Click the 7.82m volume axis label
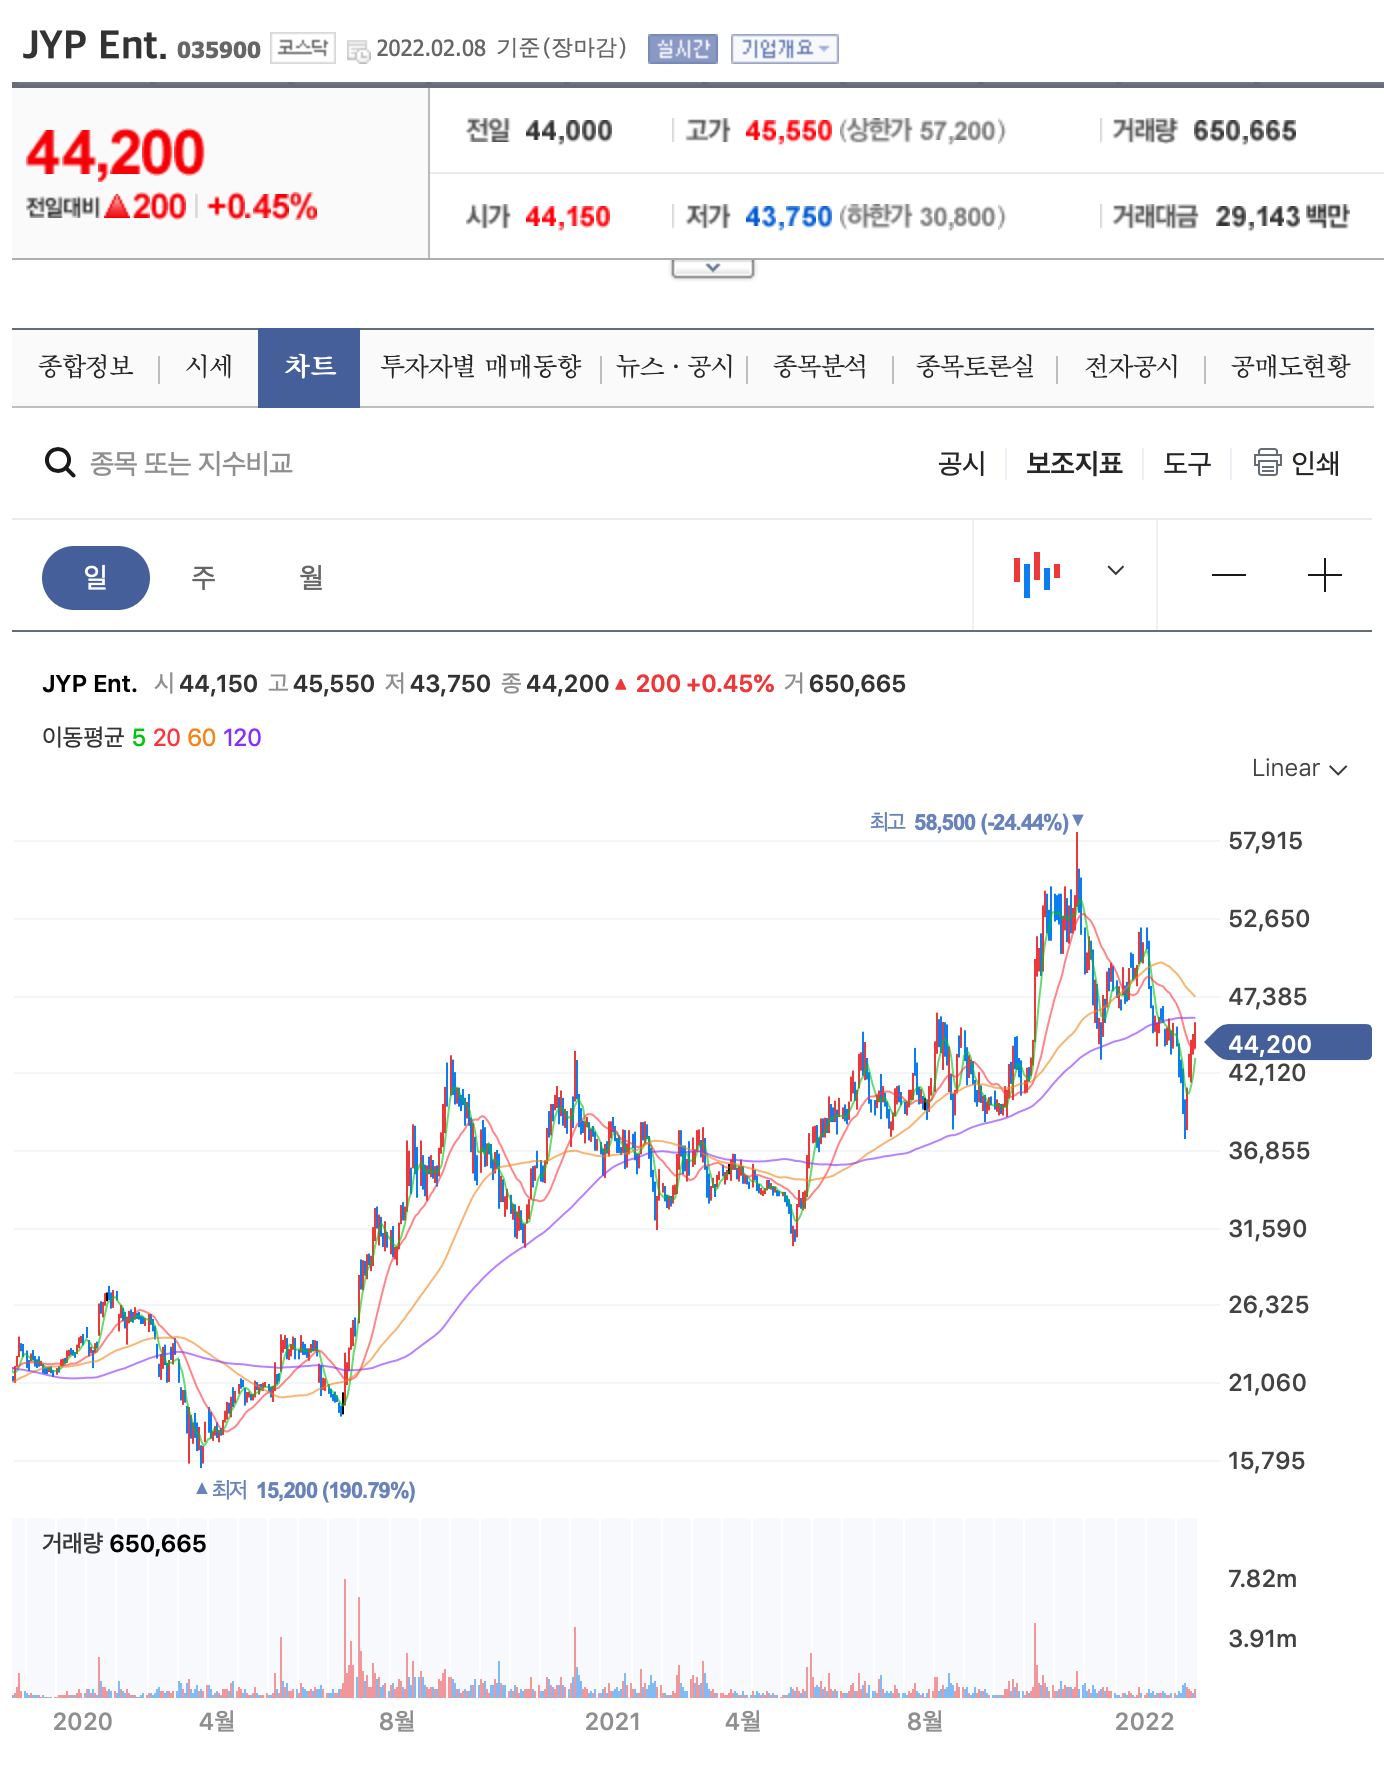 [x=1262, y=1579]
